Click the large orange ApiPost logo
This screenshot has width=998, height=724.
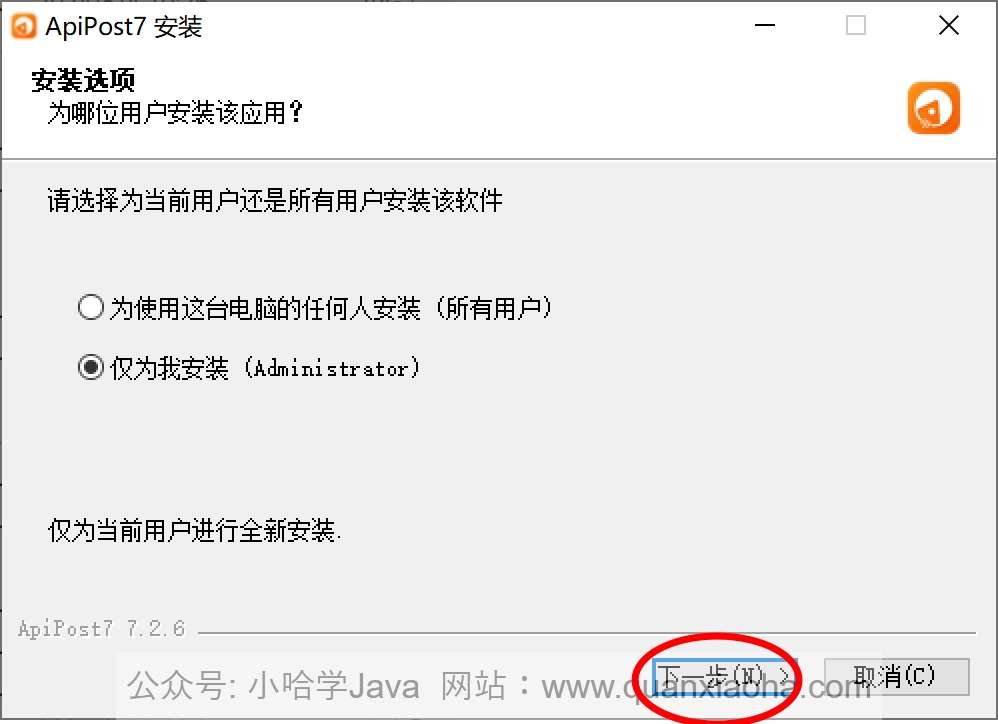pos(933,108)
